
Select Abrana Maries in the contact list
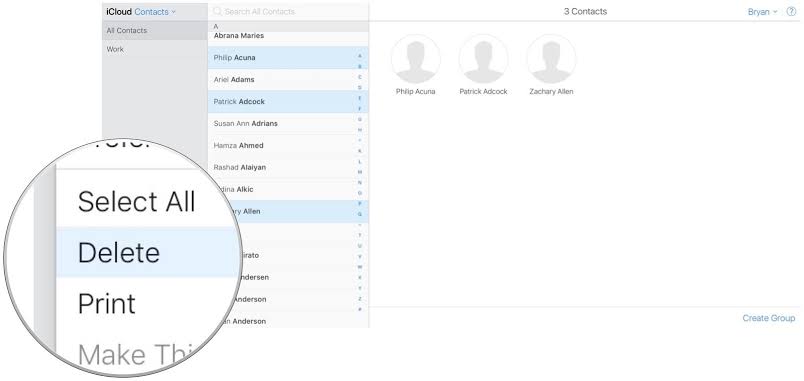[284, 36]
